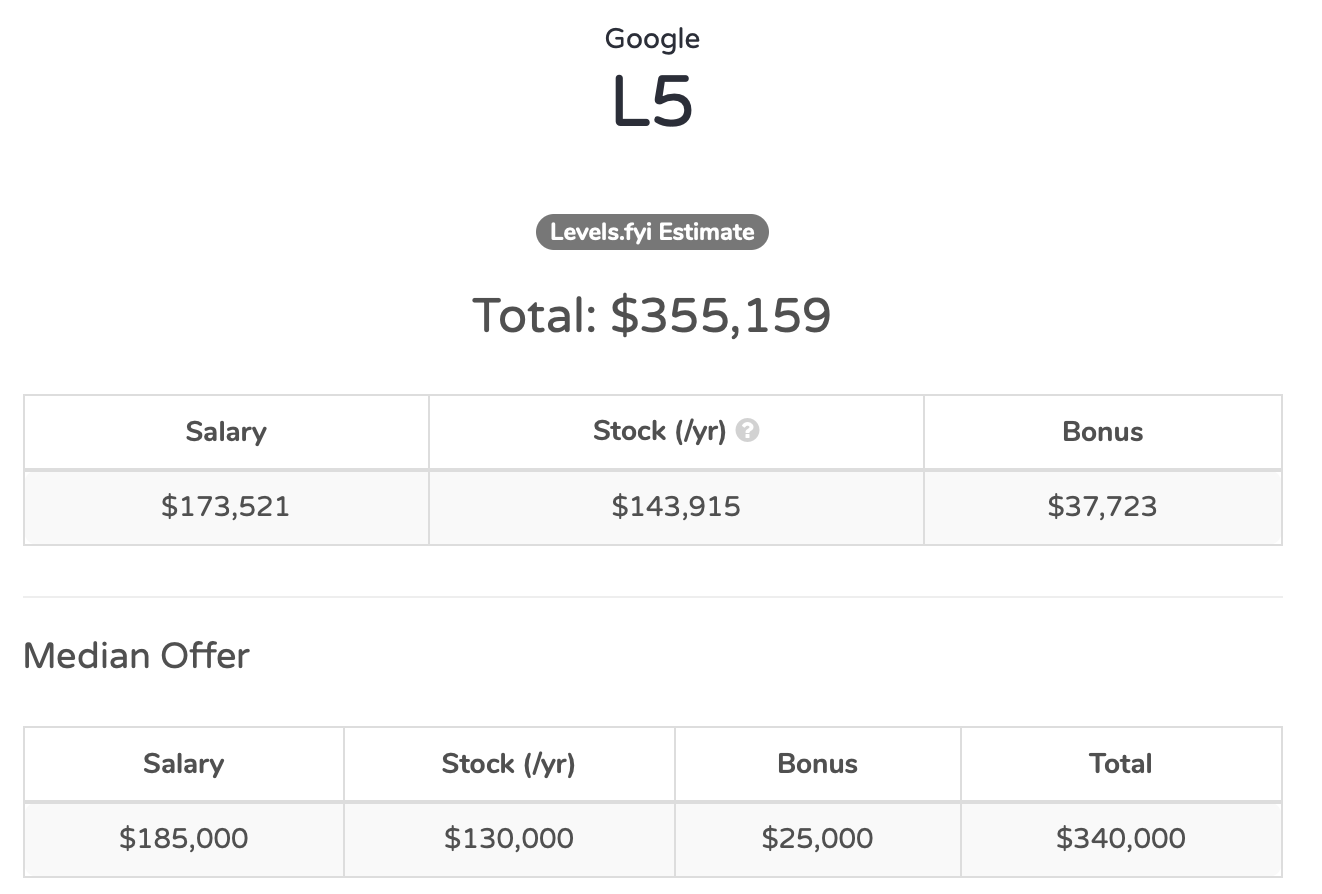Click the Total $355,159 estimate text

652,315
